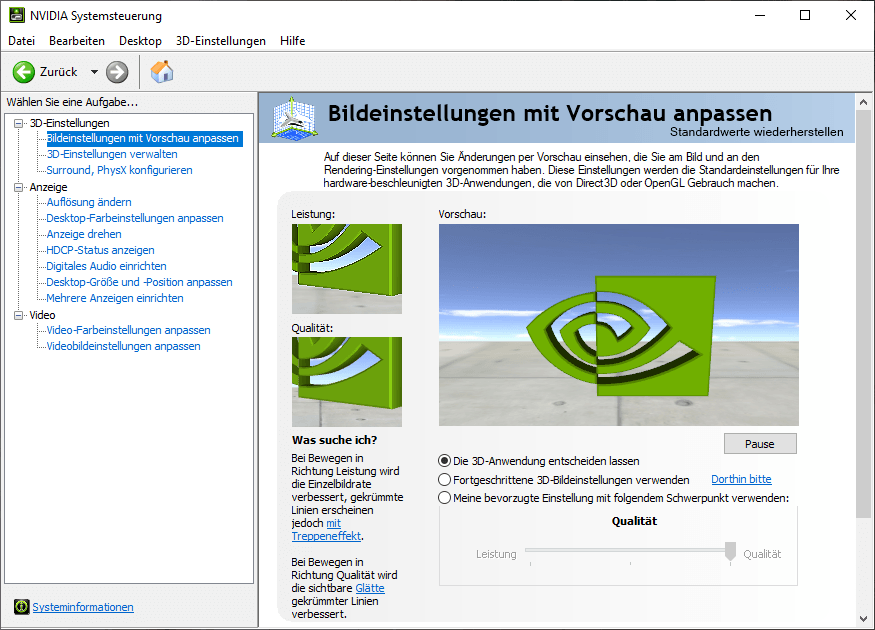Open 'Video-Farbeinstellungen anpassen'
875x630 pixels.
coord(128,330)
